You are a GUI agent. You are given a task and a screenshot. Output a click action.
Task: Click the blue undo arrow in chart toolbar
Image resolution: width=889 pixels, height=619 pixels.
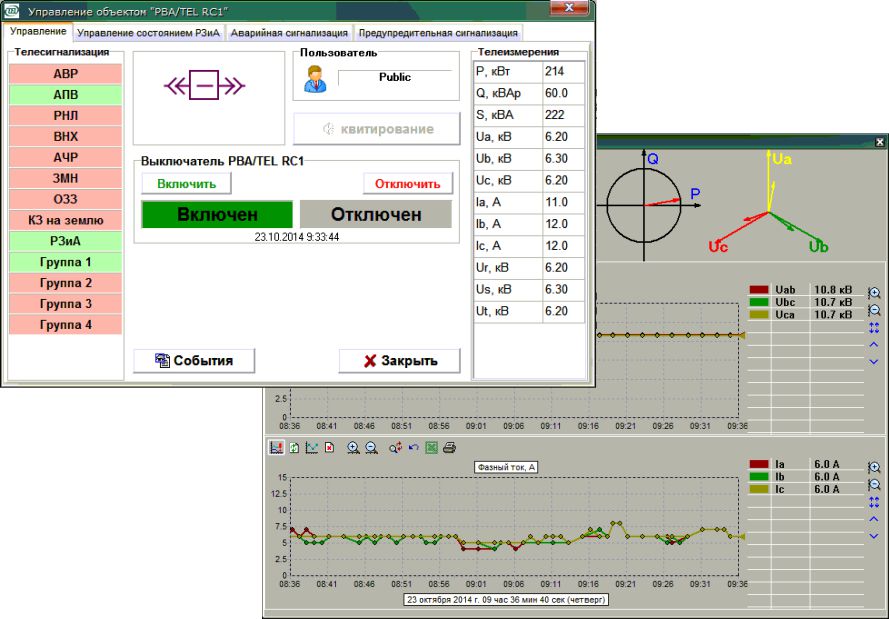(x=413, y=448)
